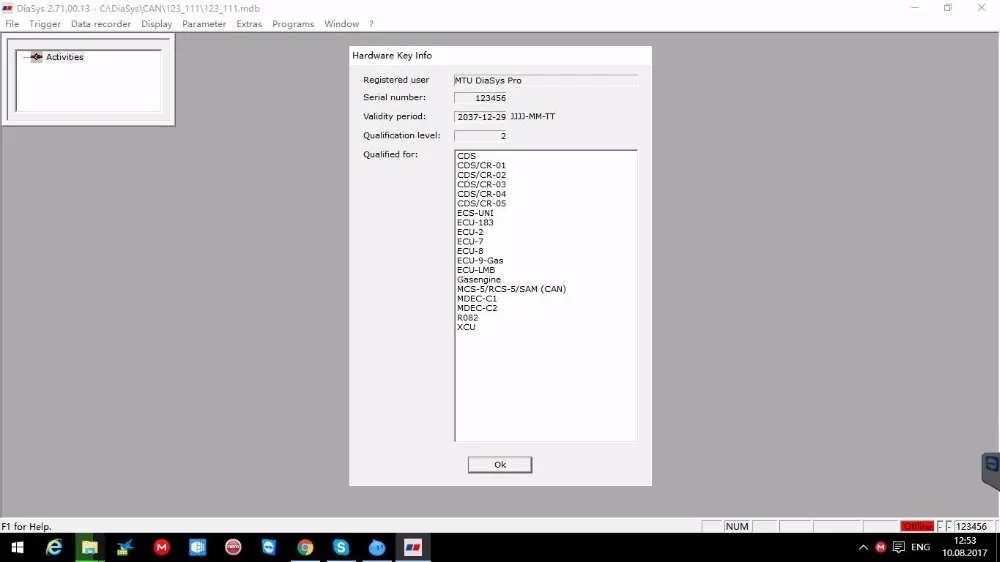1000x562 pixels.
Task: Select ECU-9-Gas in the list
Action: 480,260
